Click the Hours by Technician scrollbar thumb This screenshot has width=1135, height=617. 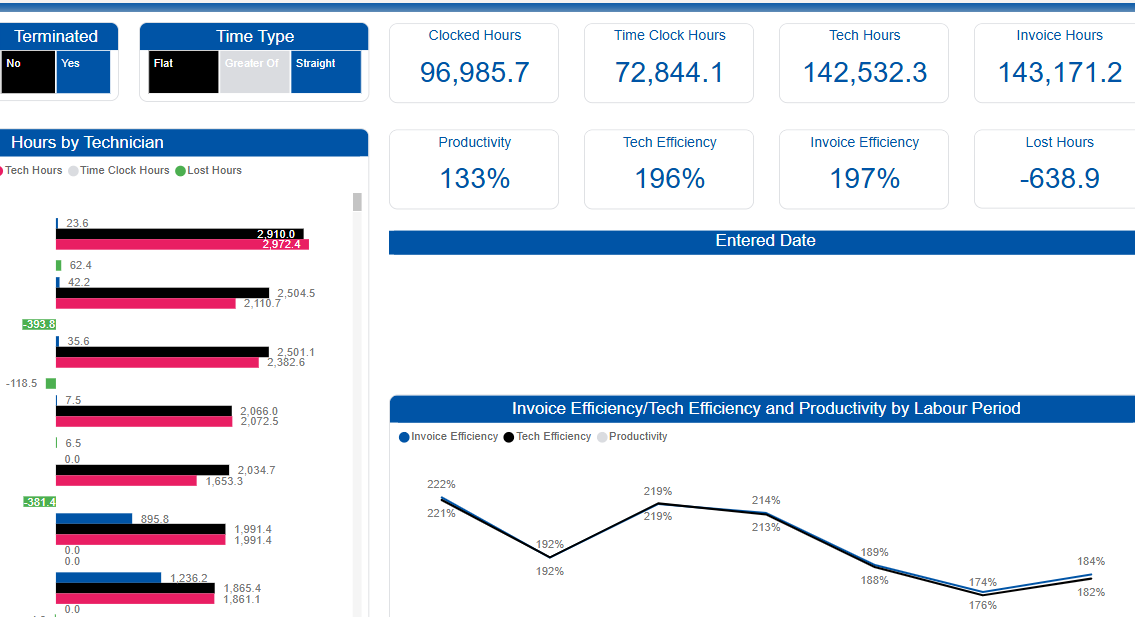click(x=357, y=202)
